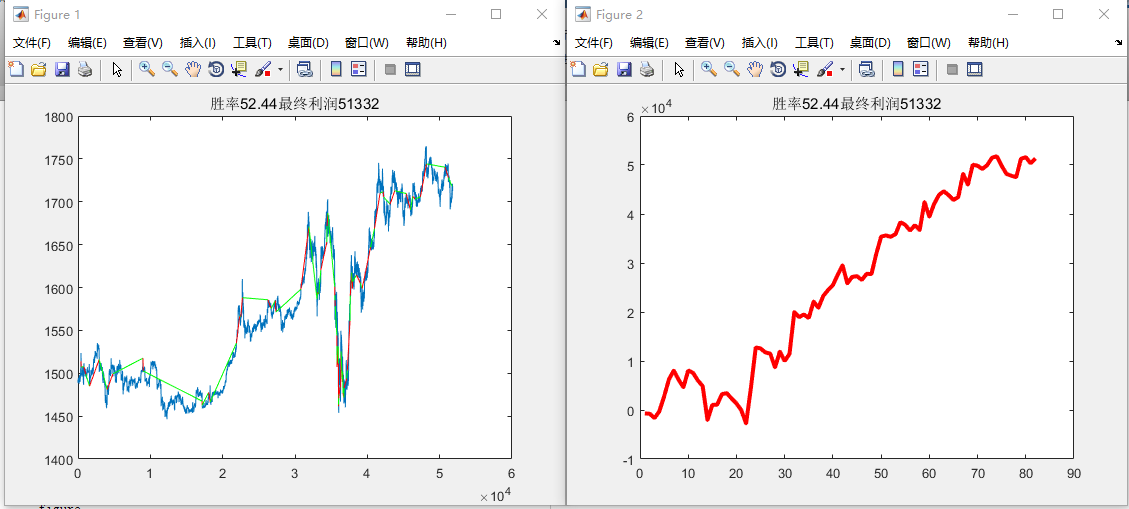Select Brush data tool in Figure 2
This screenshot has width=1129, height=509.
pos(826,69)
